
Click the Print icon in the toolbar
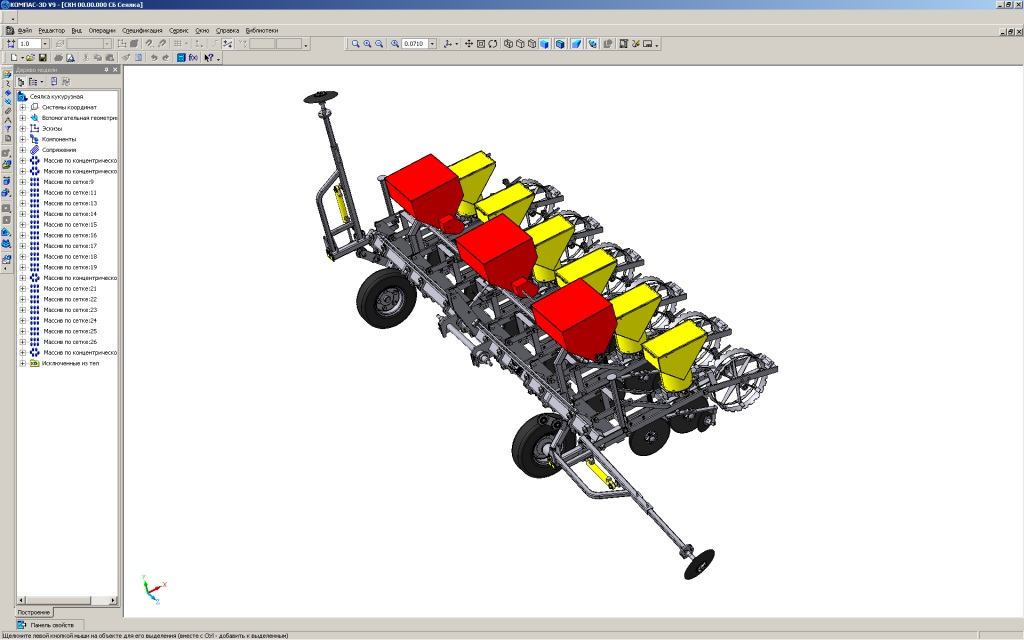(59, 58)
